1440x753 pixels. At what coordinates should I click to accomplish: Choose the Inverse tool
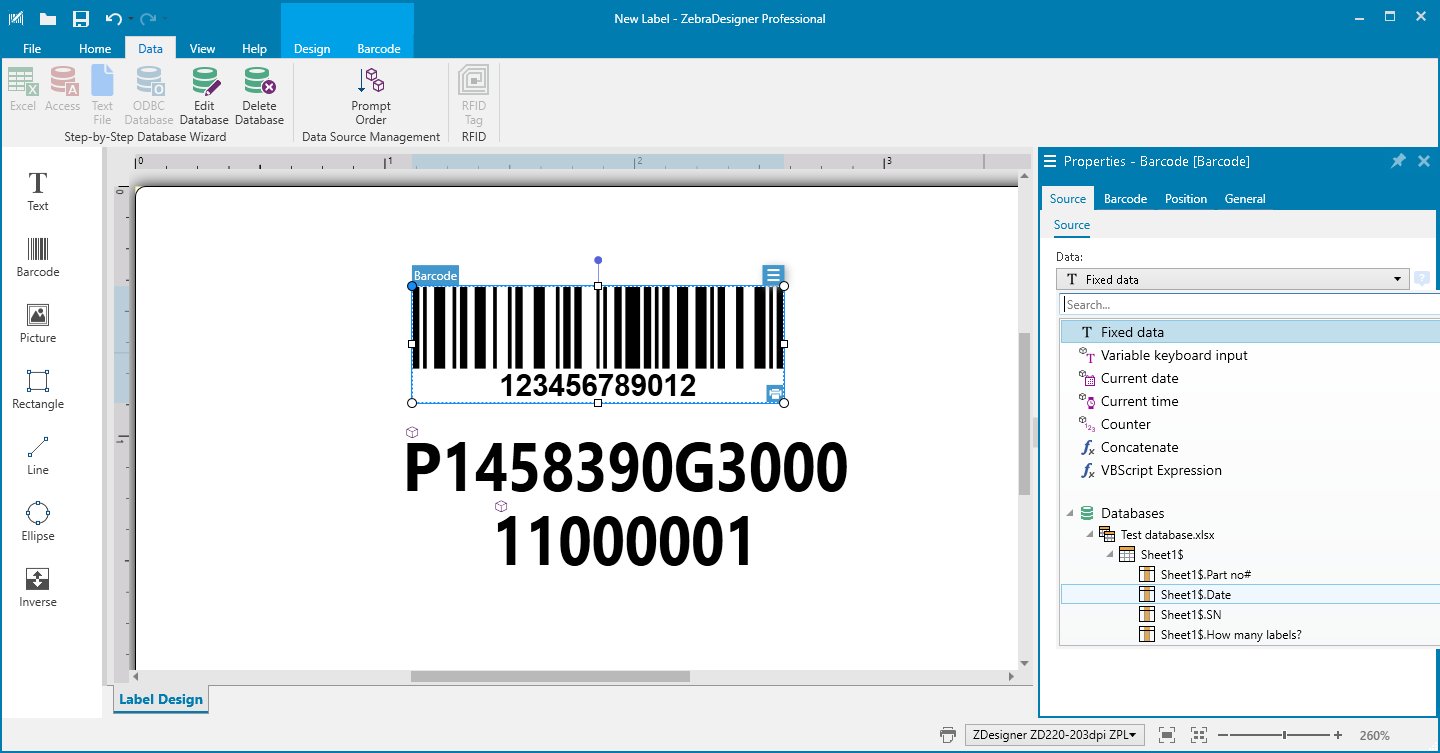click(x=38, y=587)
